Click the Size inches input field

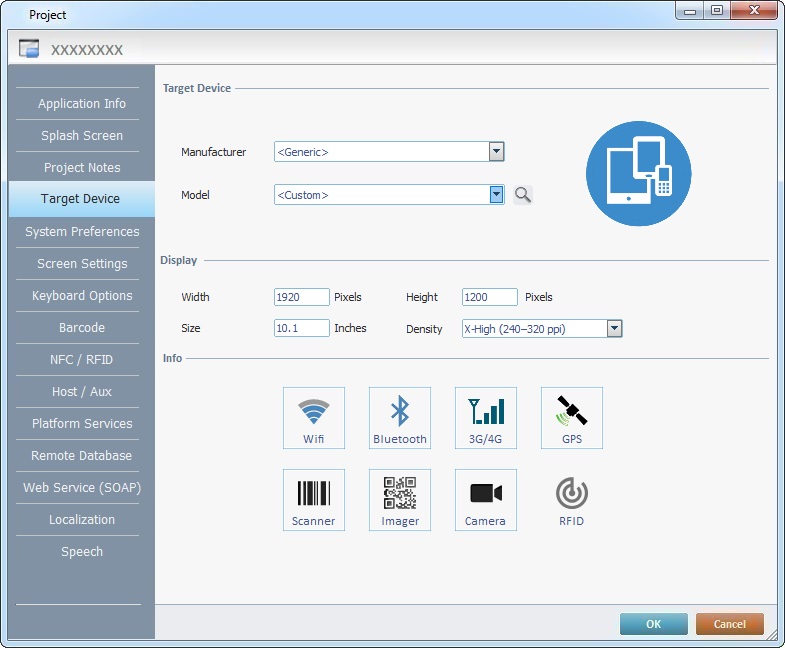point(301,328)
